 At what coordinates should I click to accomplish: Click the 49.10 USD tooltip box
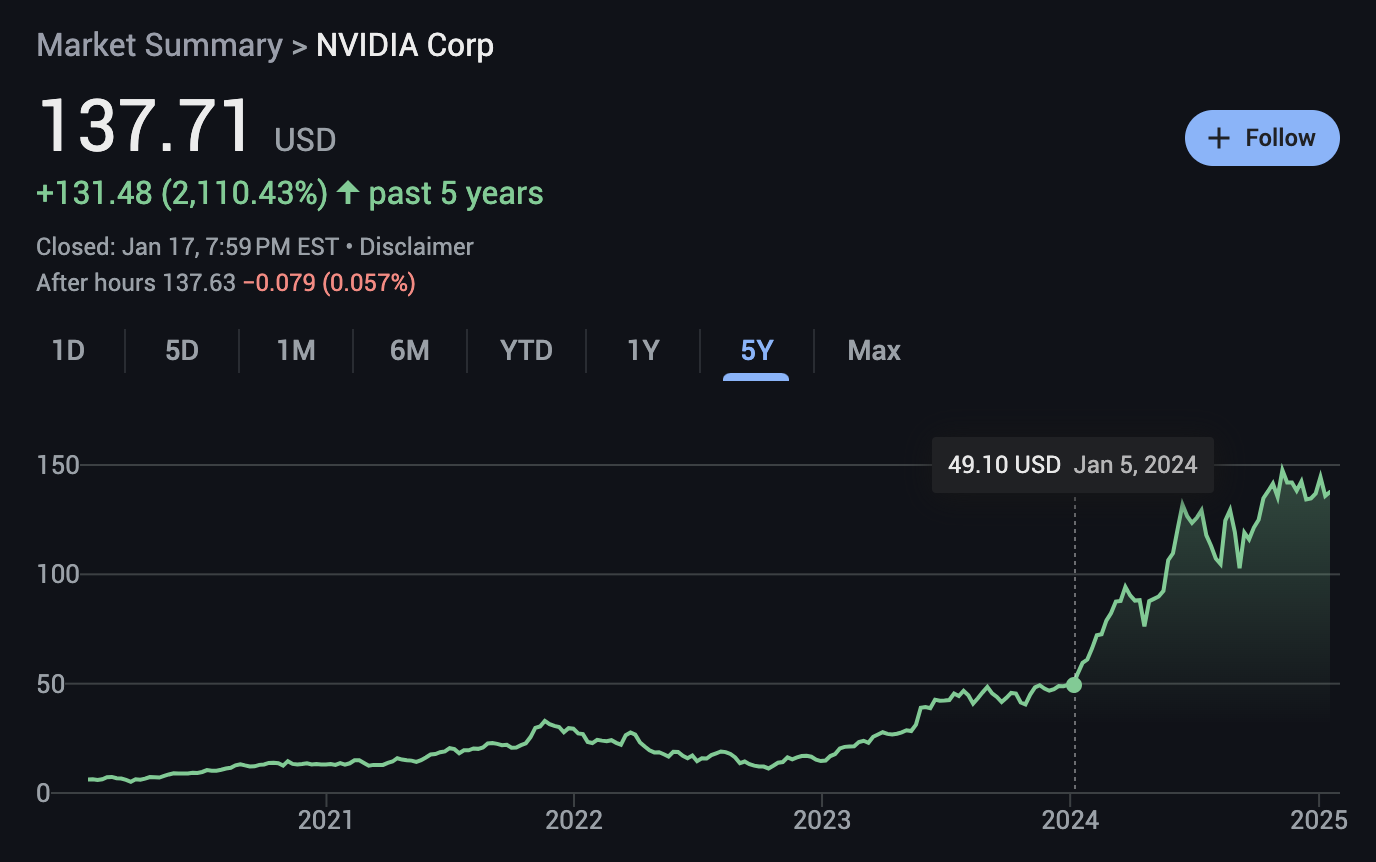(1072, 464)
